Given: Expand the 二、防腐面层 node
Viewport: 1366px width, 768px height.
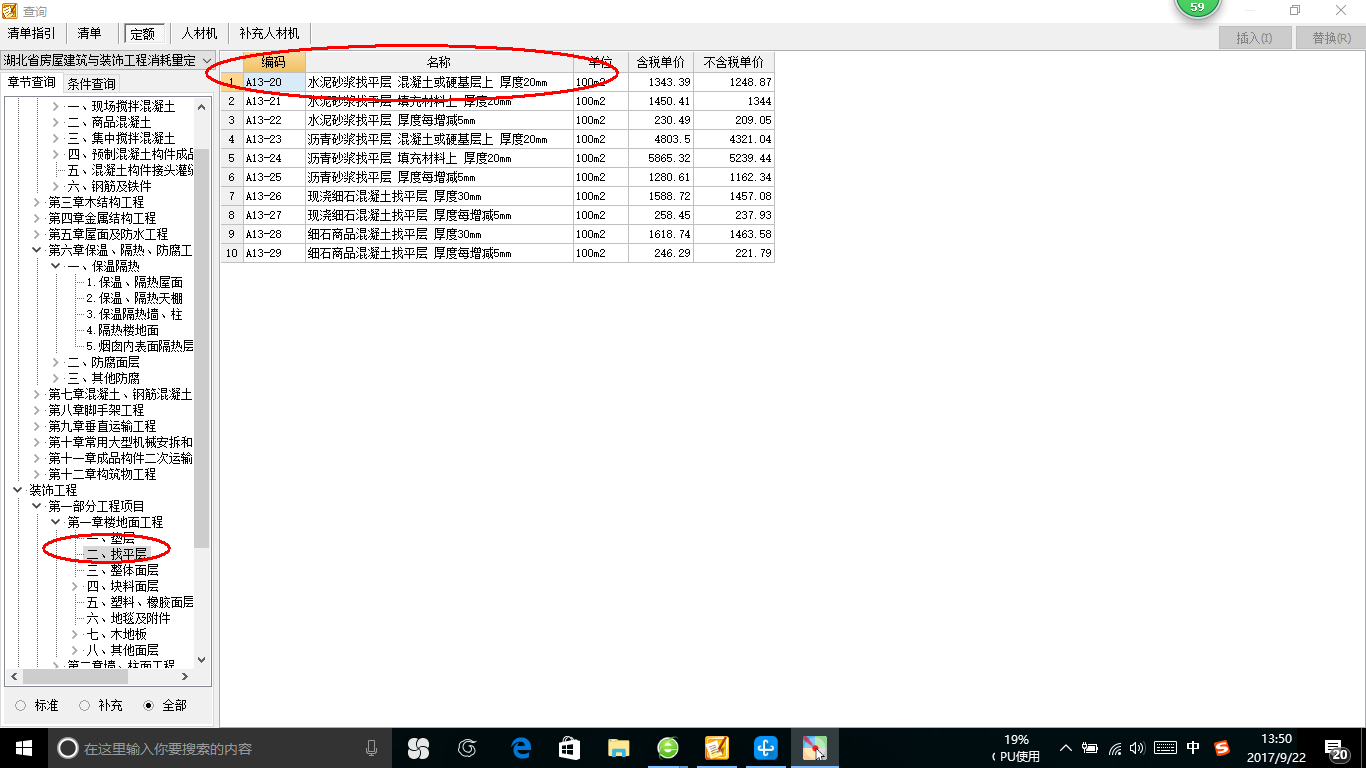Looking at the screenshot, I should [x=56, y=362].
